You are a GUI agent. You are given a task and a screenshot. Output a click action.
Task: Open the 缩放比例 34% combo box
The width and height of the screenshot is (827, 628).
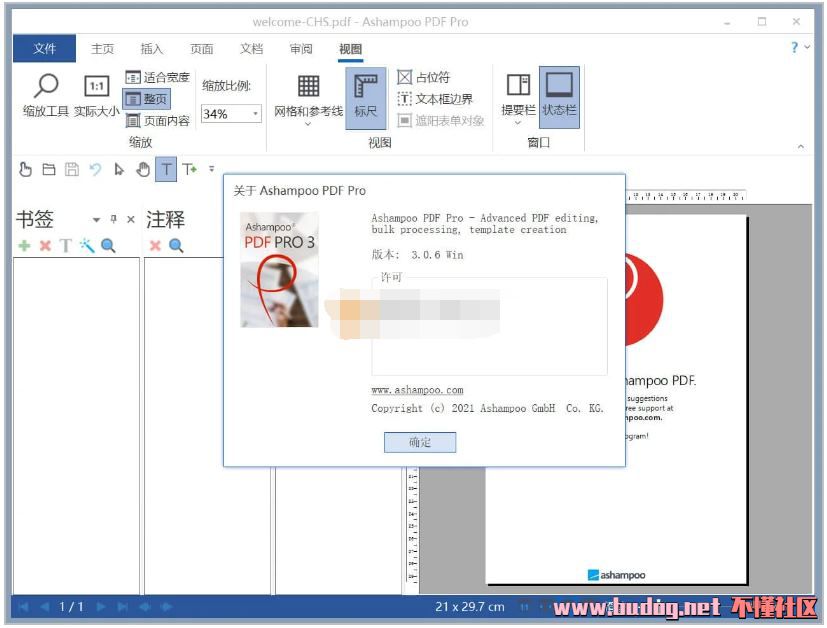click(x=231, y=113)
